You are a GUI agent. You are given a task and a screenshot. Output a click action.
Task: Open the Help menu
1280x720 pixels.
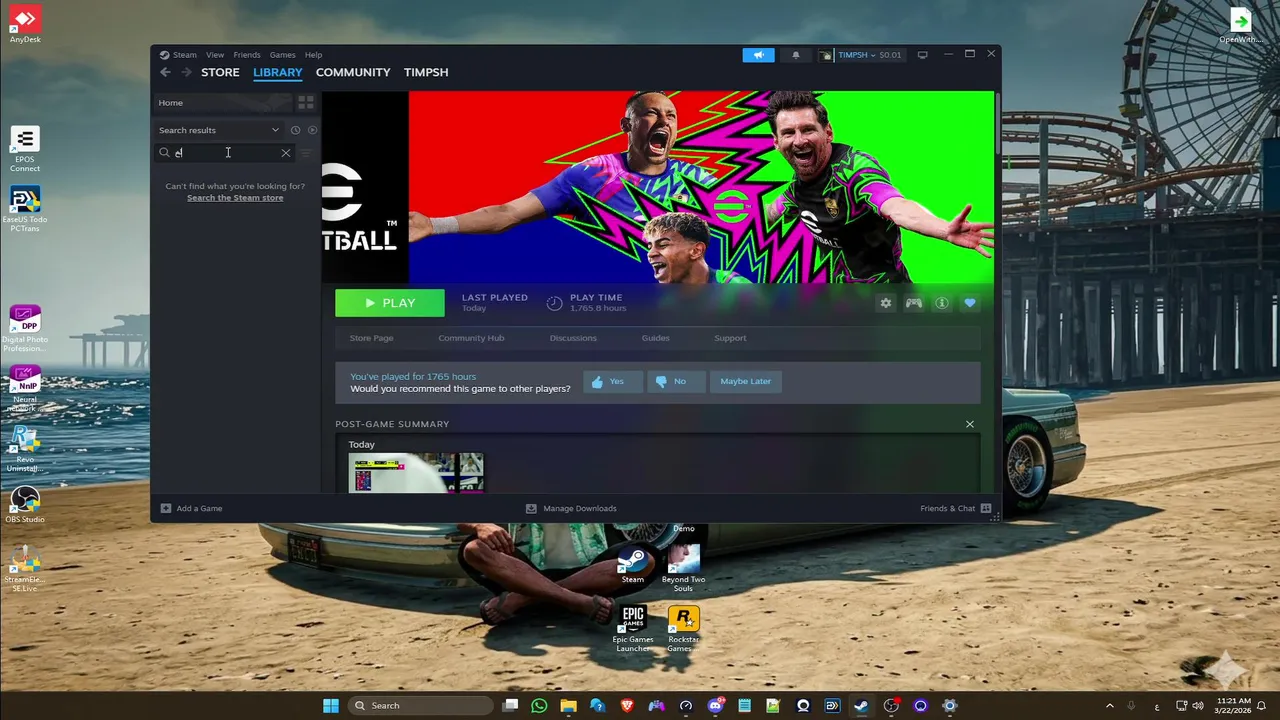pos(313,55)
